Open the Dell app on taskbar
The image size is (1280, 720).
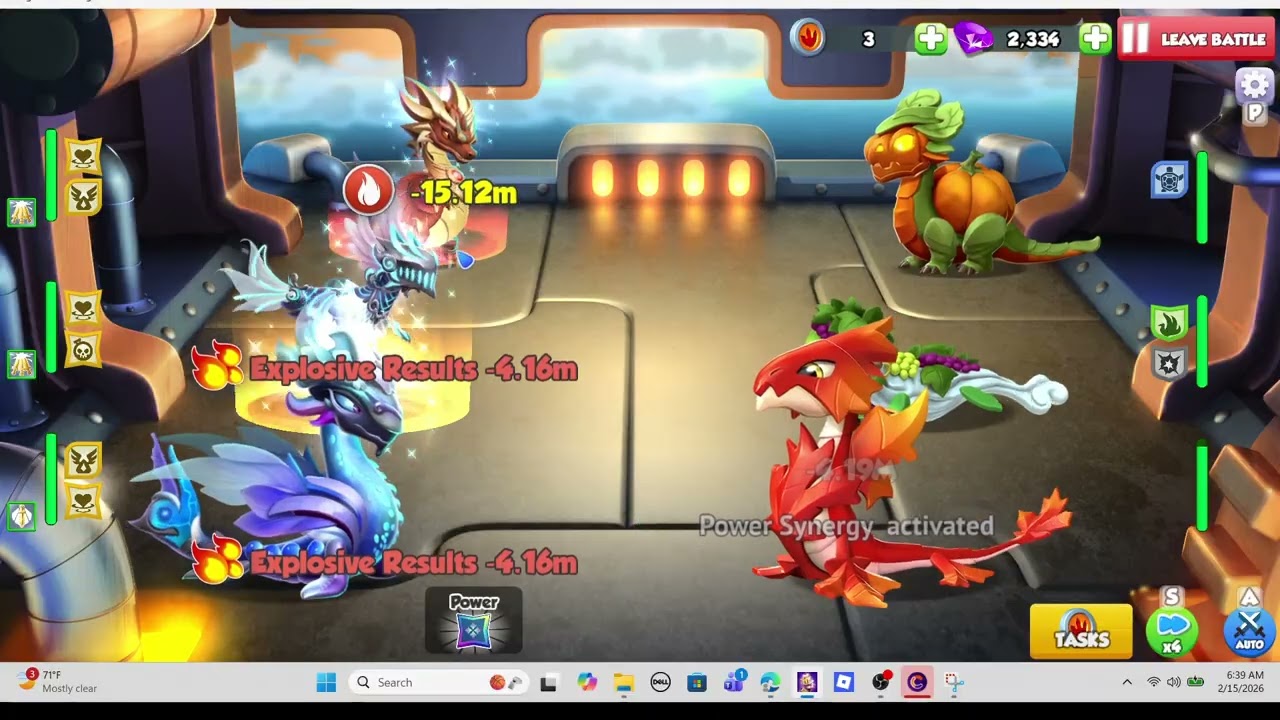[x=660, y=683]
